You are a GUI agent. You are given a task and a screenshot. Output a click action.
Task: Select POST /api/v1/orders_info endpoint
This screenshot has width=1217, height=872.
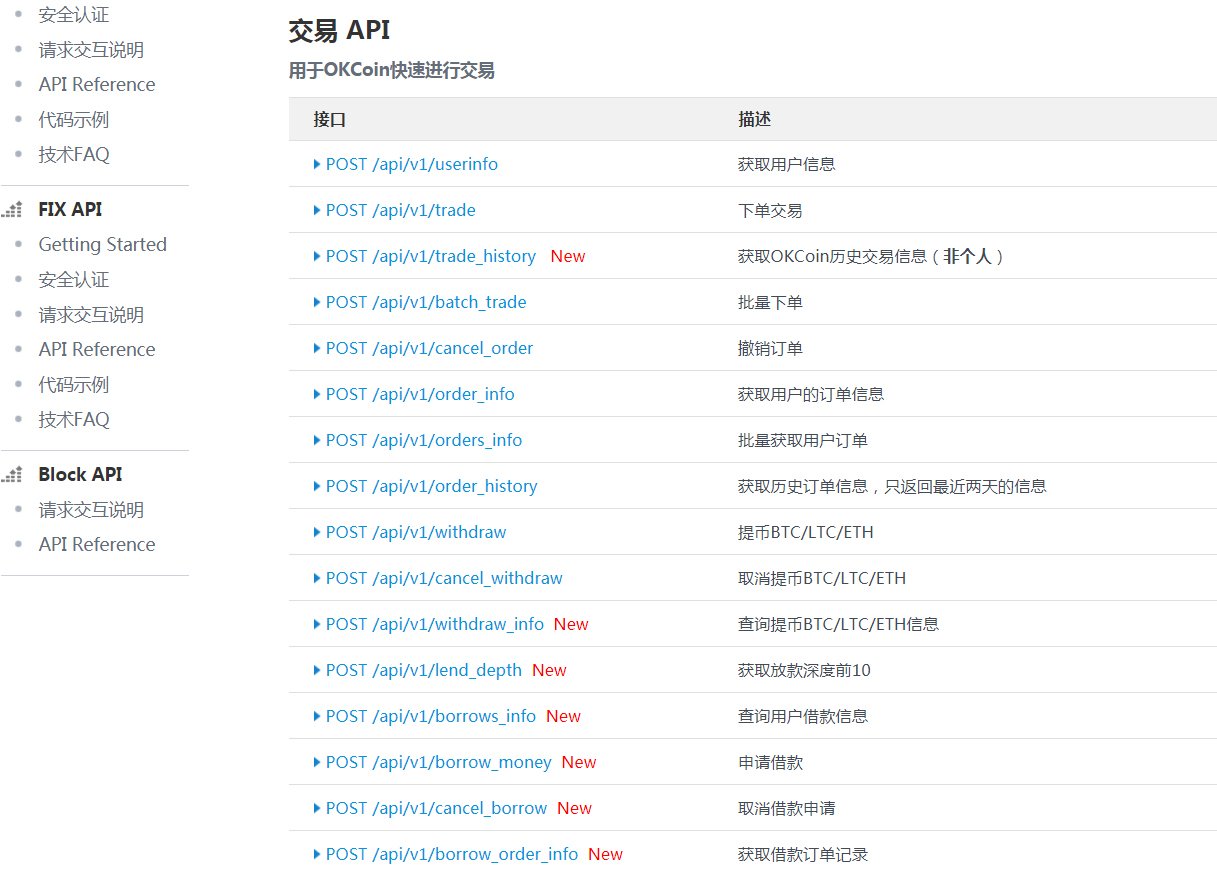423,440
